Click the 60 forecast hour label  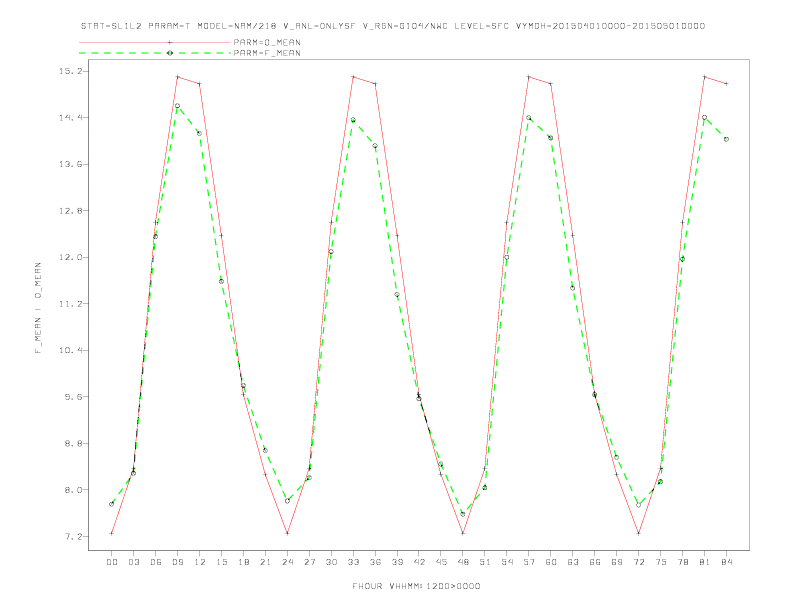(551, 562)
